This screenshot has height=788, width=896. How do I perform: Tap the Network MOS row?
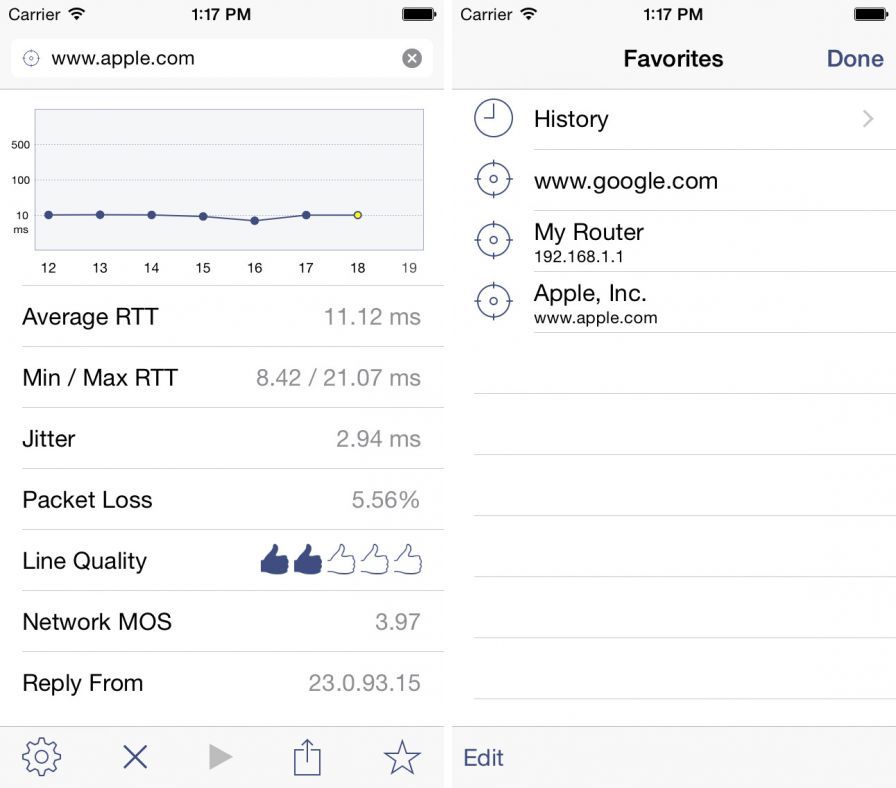[x=222, y=622]
